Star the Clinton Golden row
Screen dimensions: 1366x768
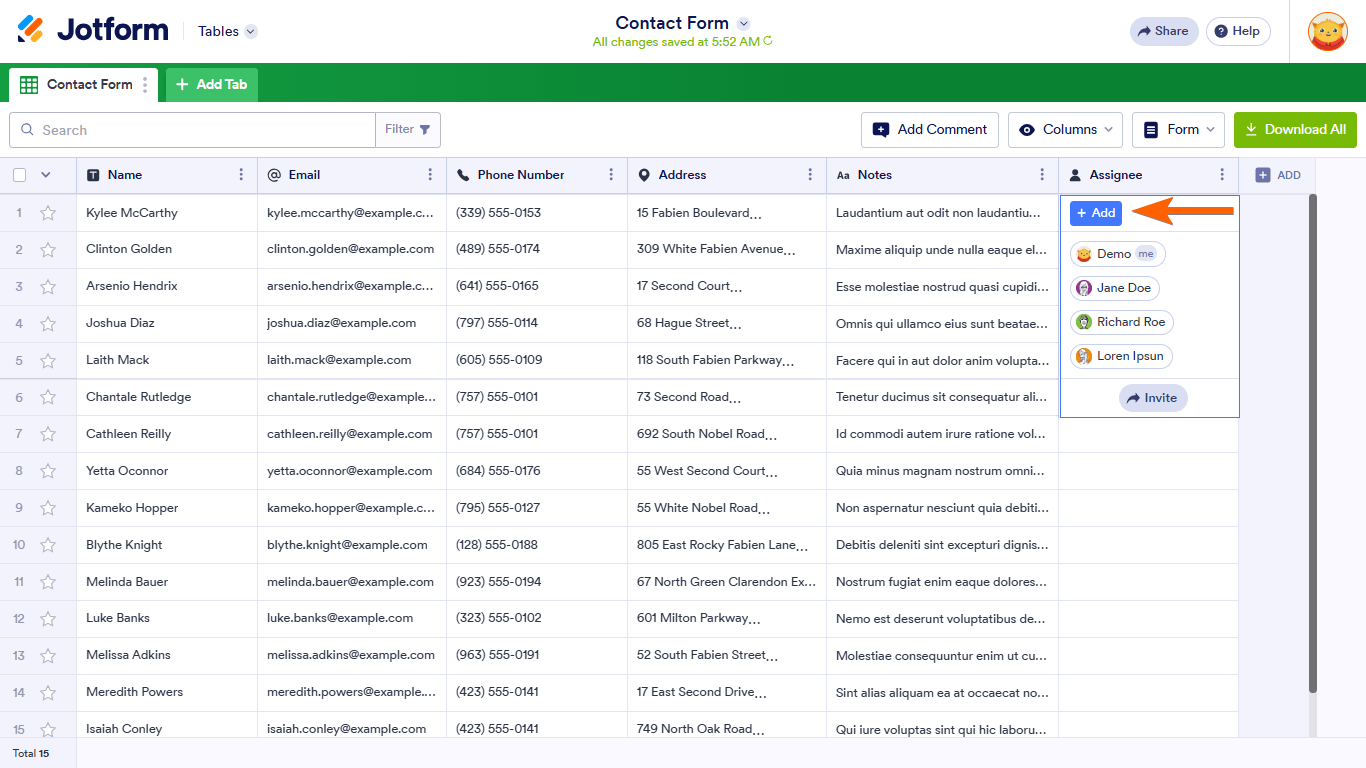48,250
